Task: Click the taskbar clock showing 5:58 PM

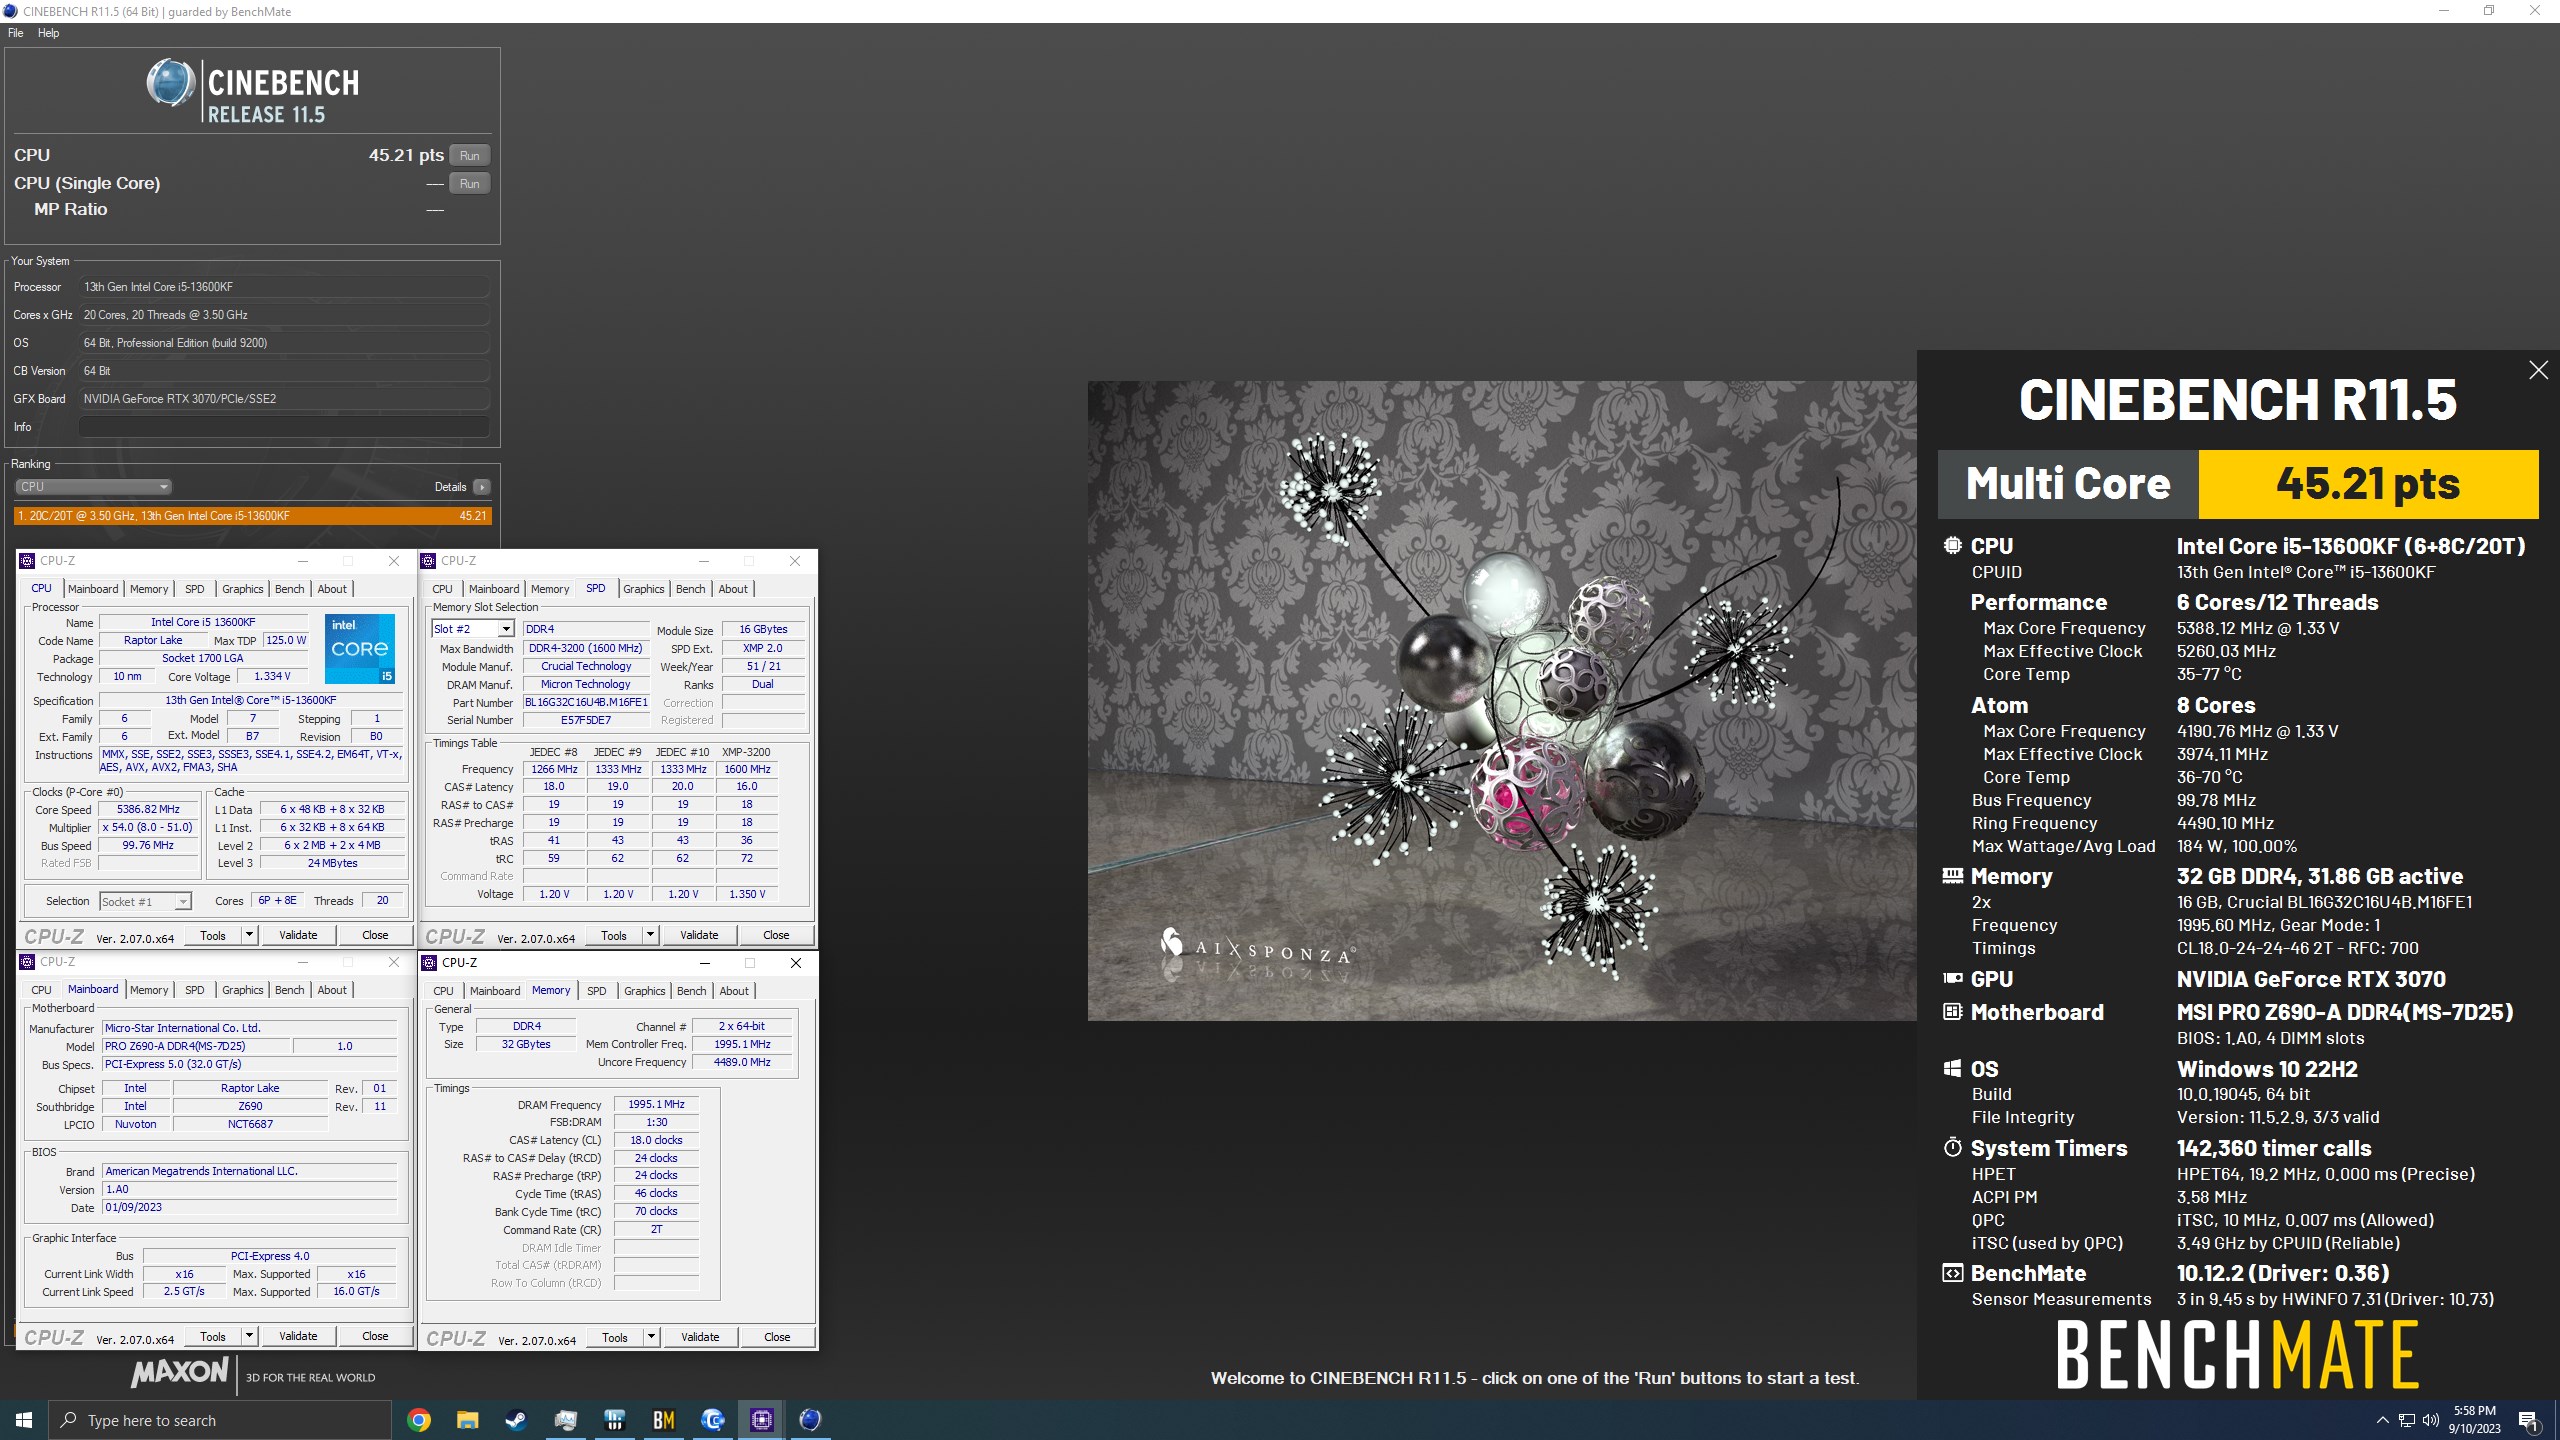Action: coord(2475,1420)
